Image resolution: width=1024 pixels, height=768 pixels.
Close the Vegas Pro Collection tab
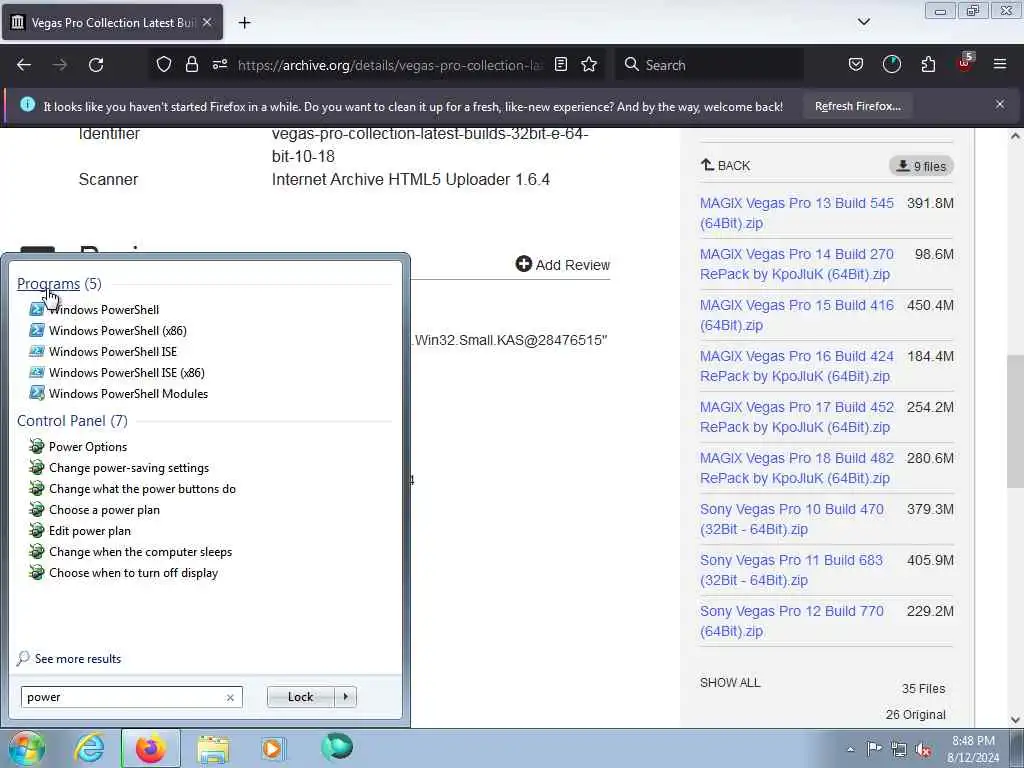(206, 22)
